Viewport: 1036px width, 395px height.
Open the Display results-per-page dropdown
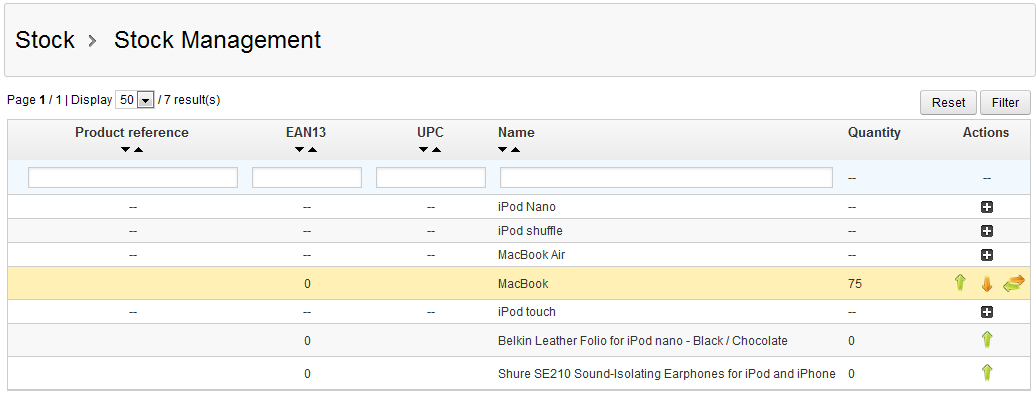pos(135,100)
